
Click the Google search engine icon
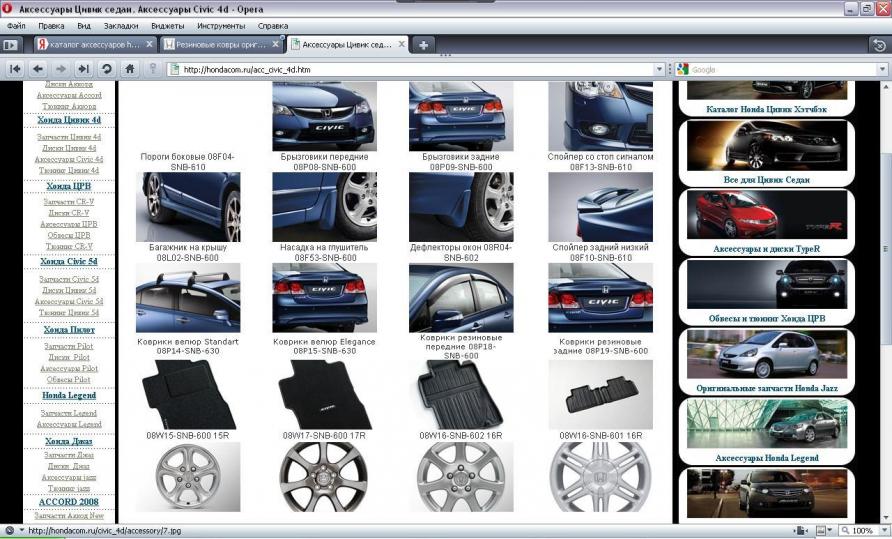click(x=683, y=69)
